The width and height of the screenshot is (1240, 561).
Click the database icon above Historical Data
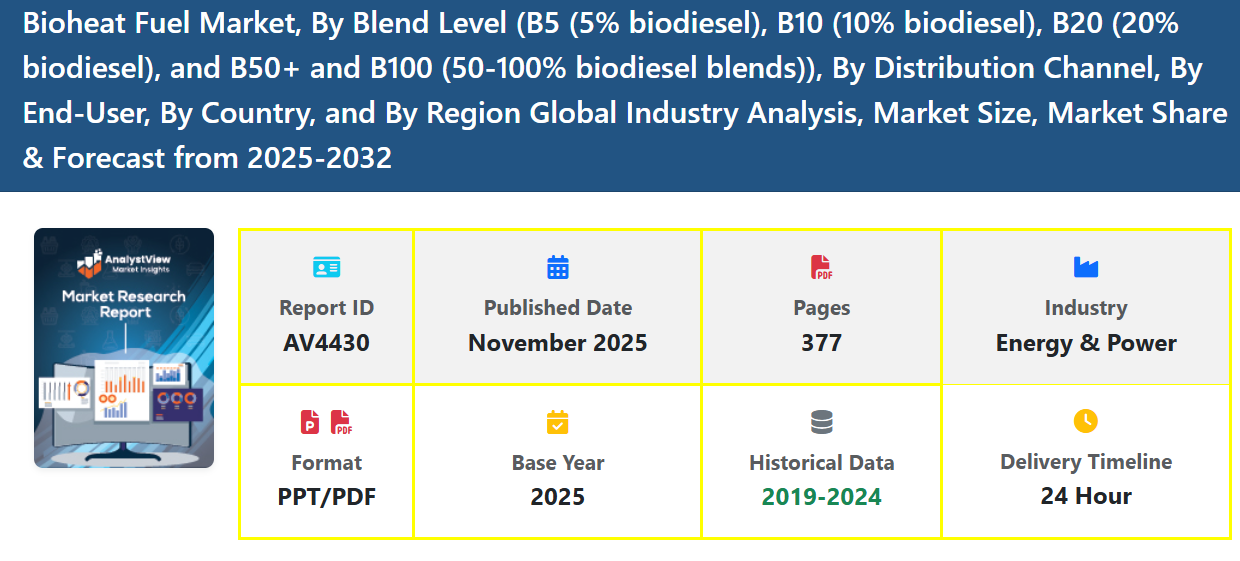821,422
